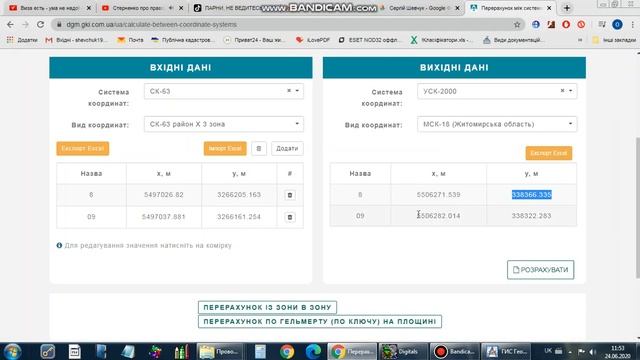
Task: Select output x value 5506271.539
Action: click(438, 195)
